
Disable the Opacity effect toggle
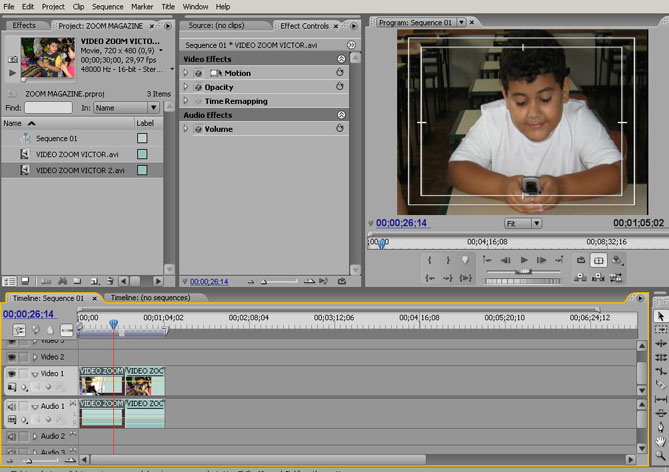197,87
